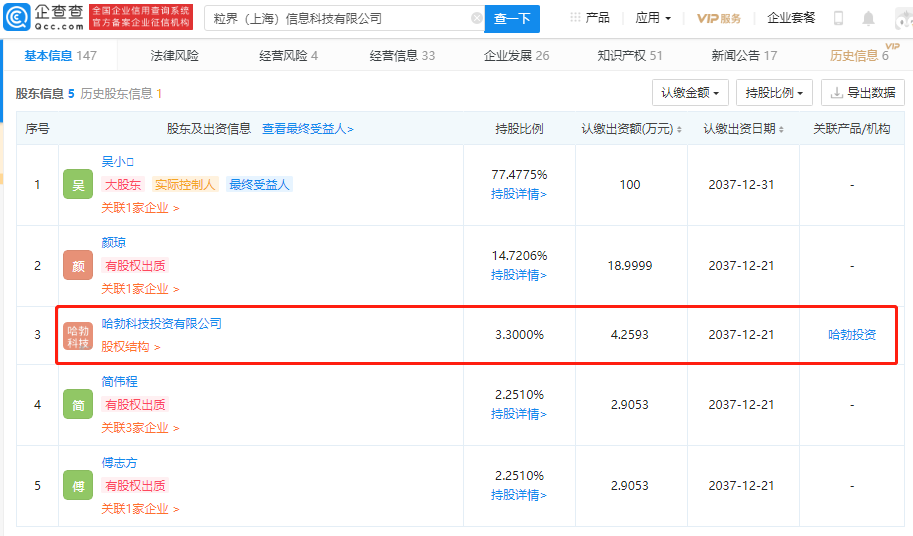Sort by 认缴出资额(万元) column sort icon

point(679,129)
